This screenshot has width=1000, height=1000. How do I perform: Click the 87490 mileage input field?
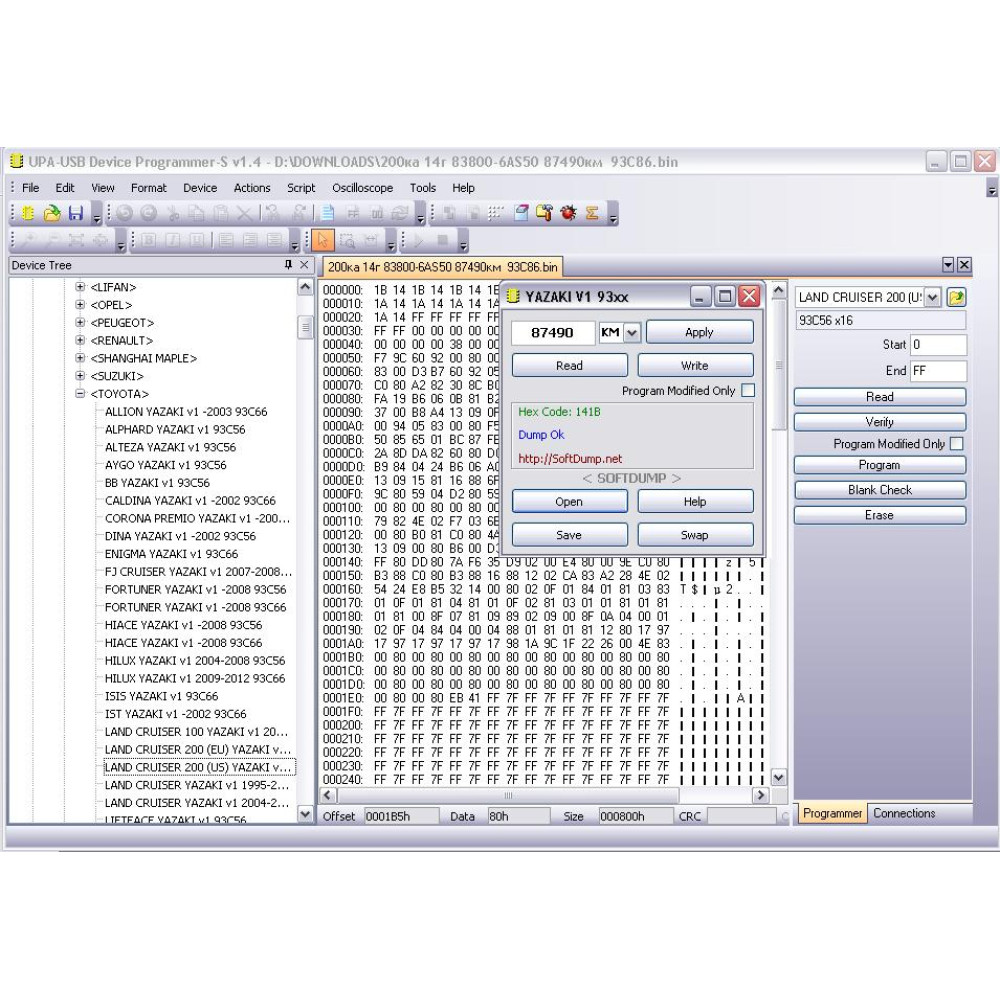pos(553,333)
